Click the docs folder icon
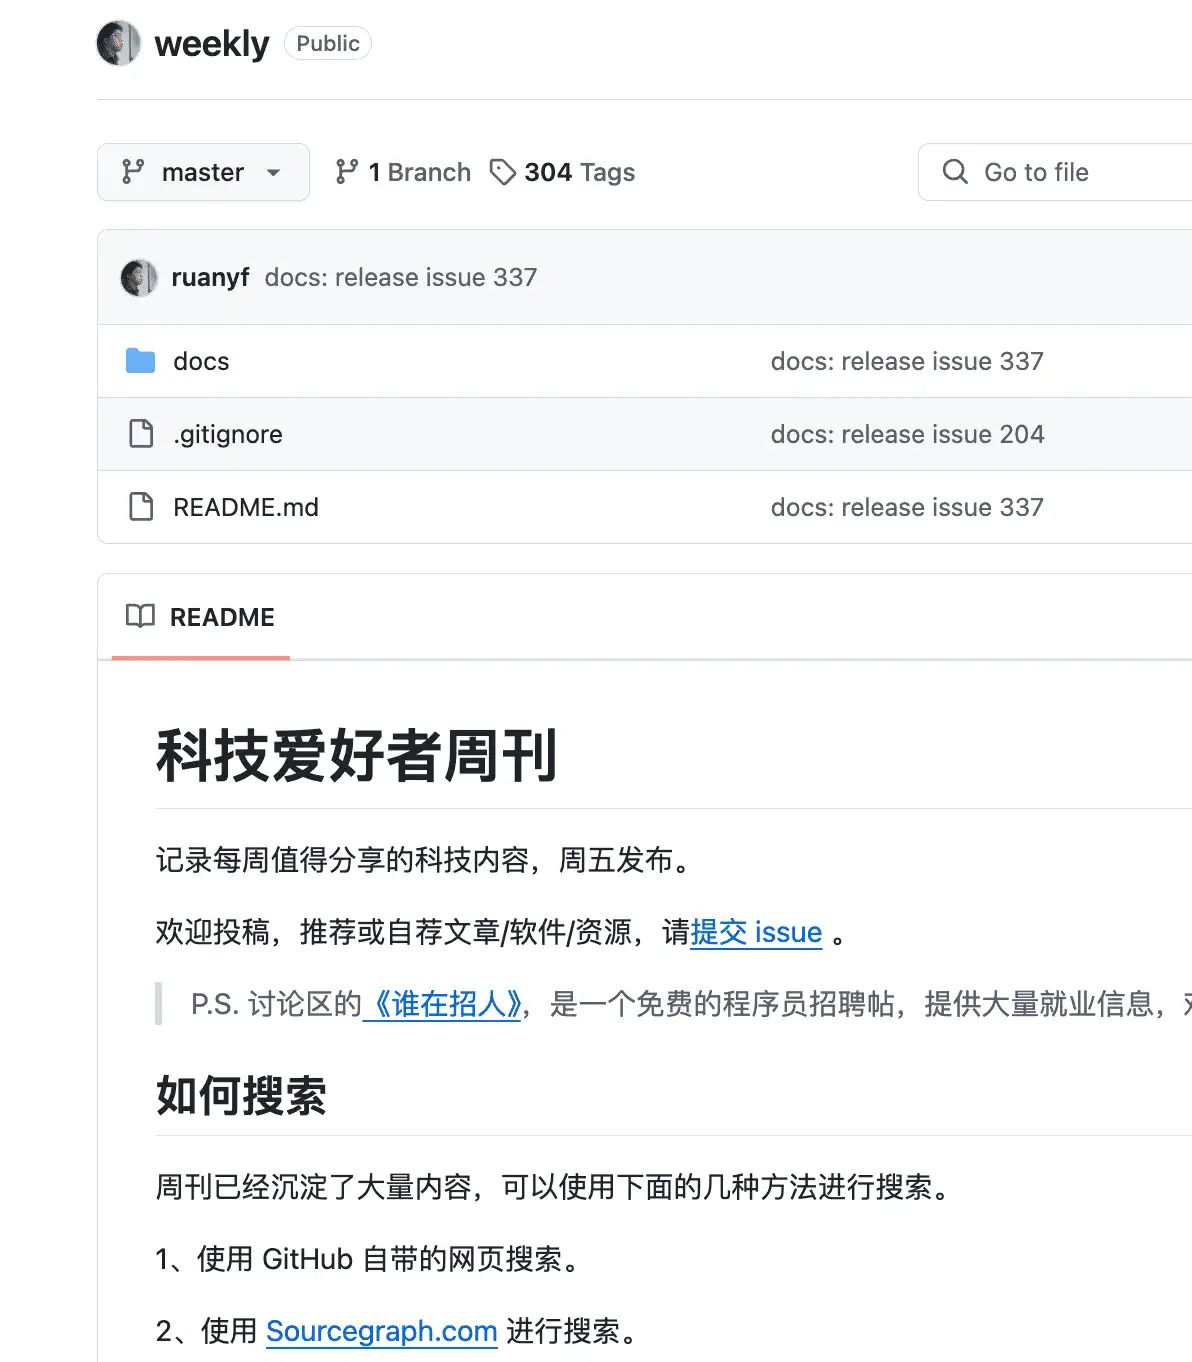 point(141,361)
